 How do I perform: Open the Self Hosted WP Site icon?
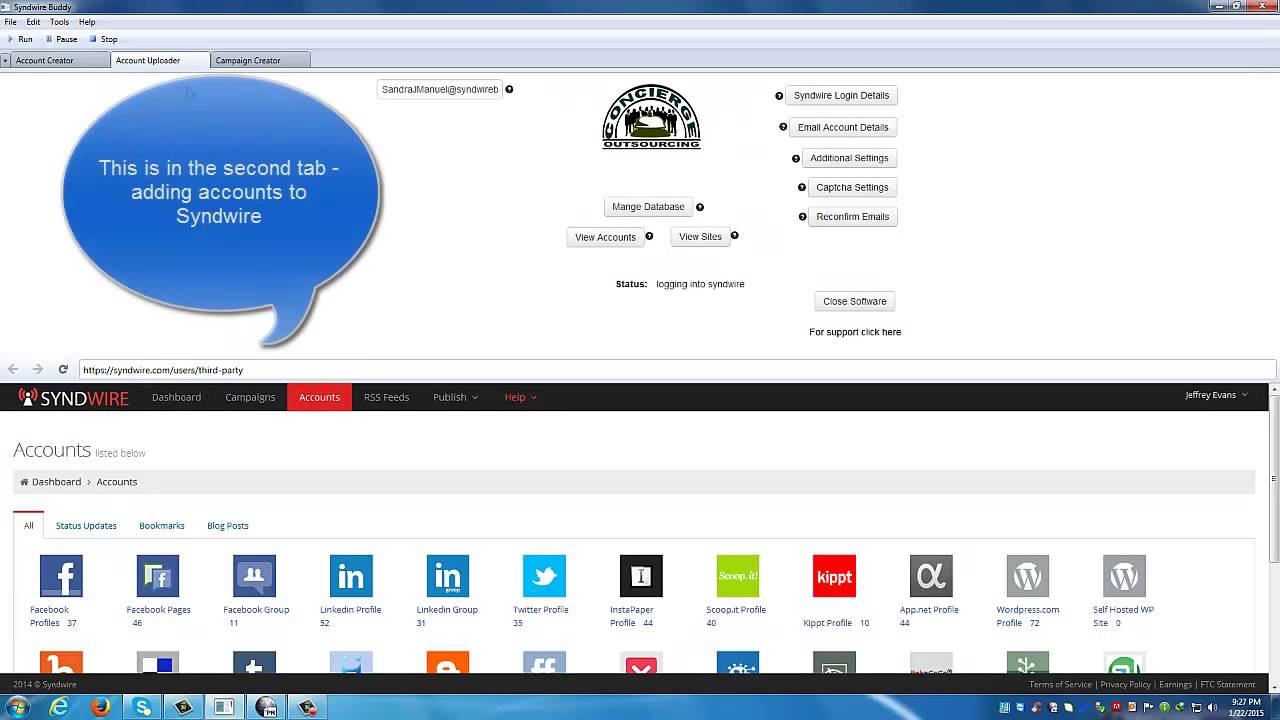pos(1124,576)
